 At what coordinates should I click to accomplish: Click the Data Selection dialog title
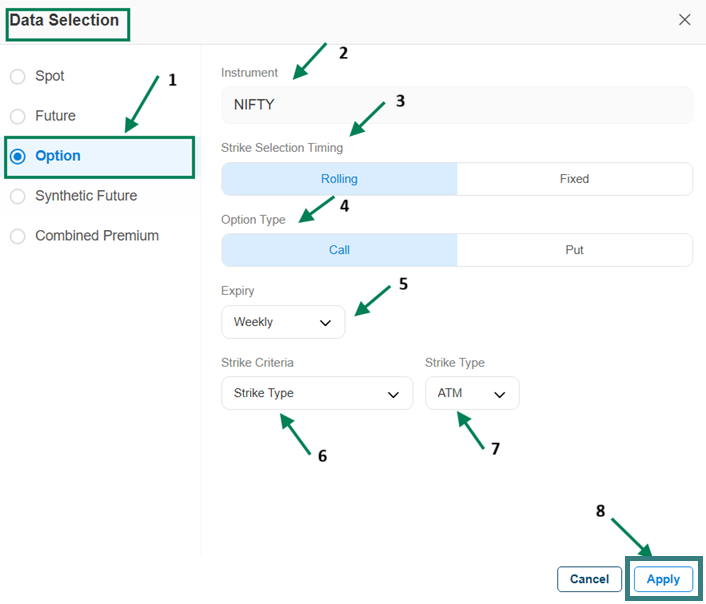(x=64, y=20)
